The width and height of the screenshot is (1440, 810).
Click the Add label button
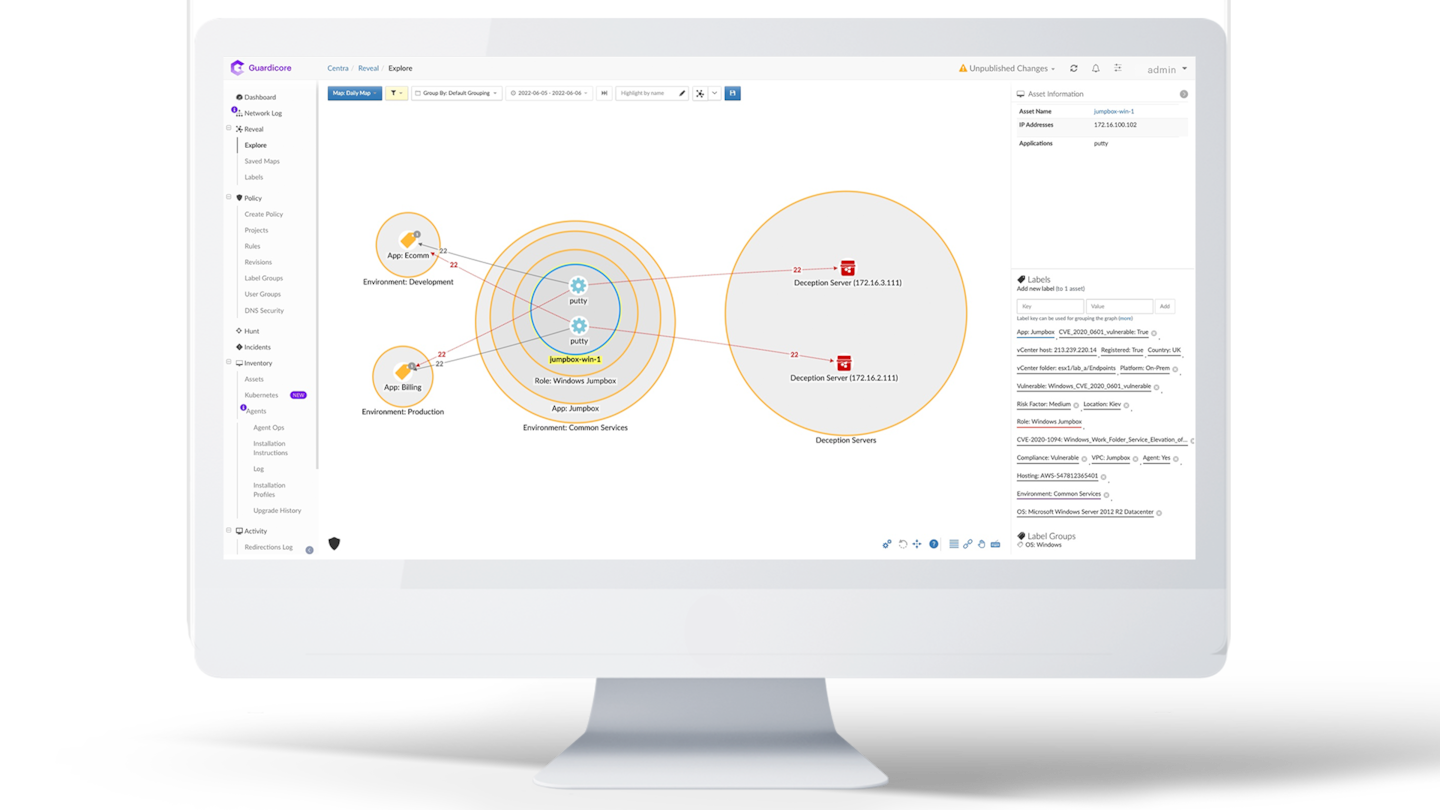(x=1164, y=306)
